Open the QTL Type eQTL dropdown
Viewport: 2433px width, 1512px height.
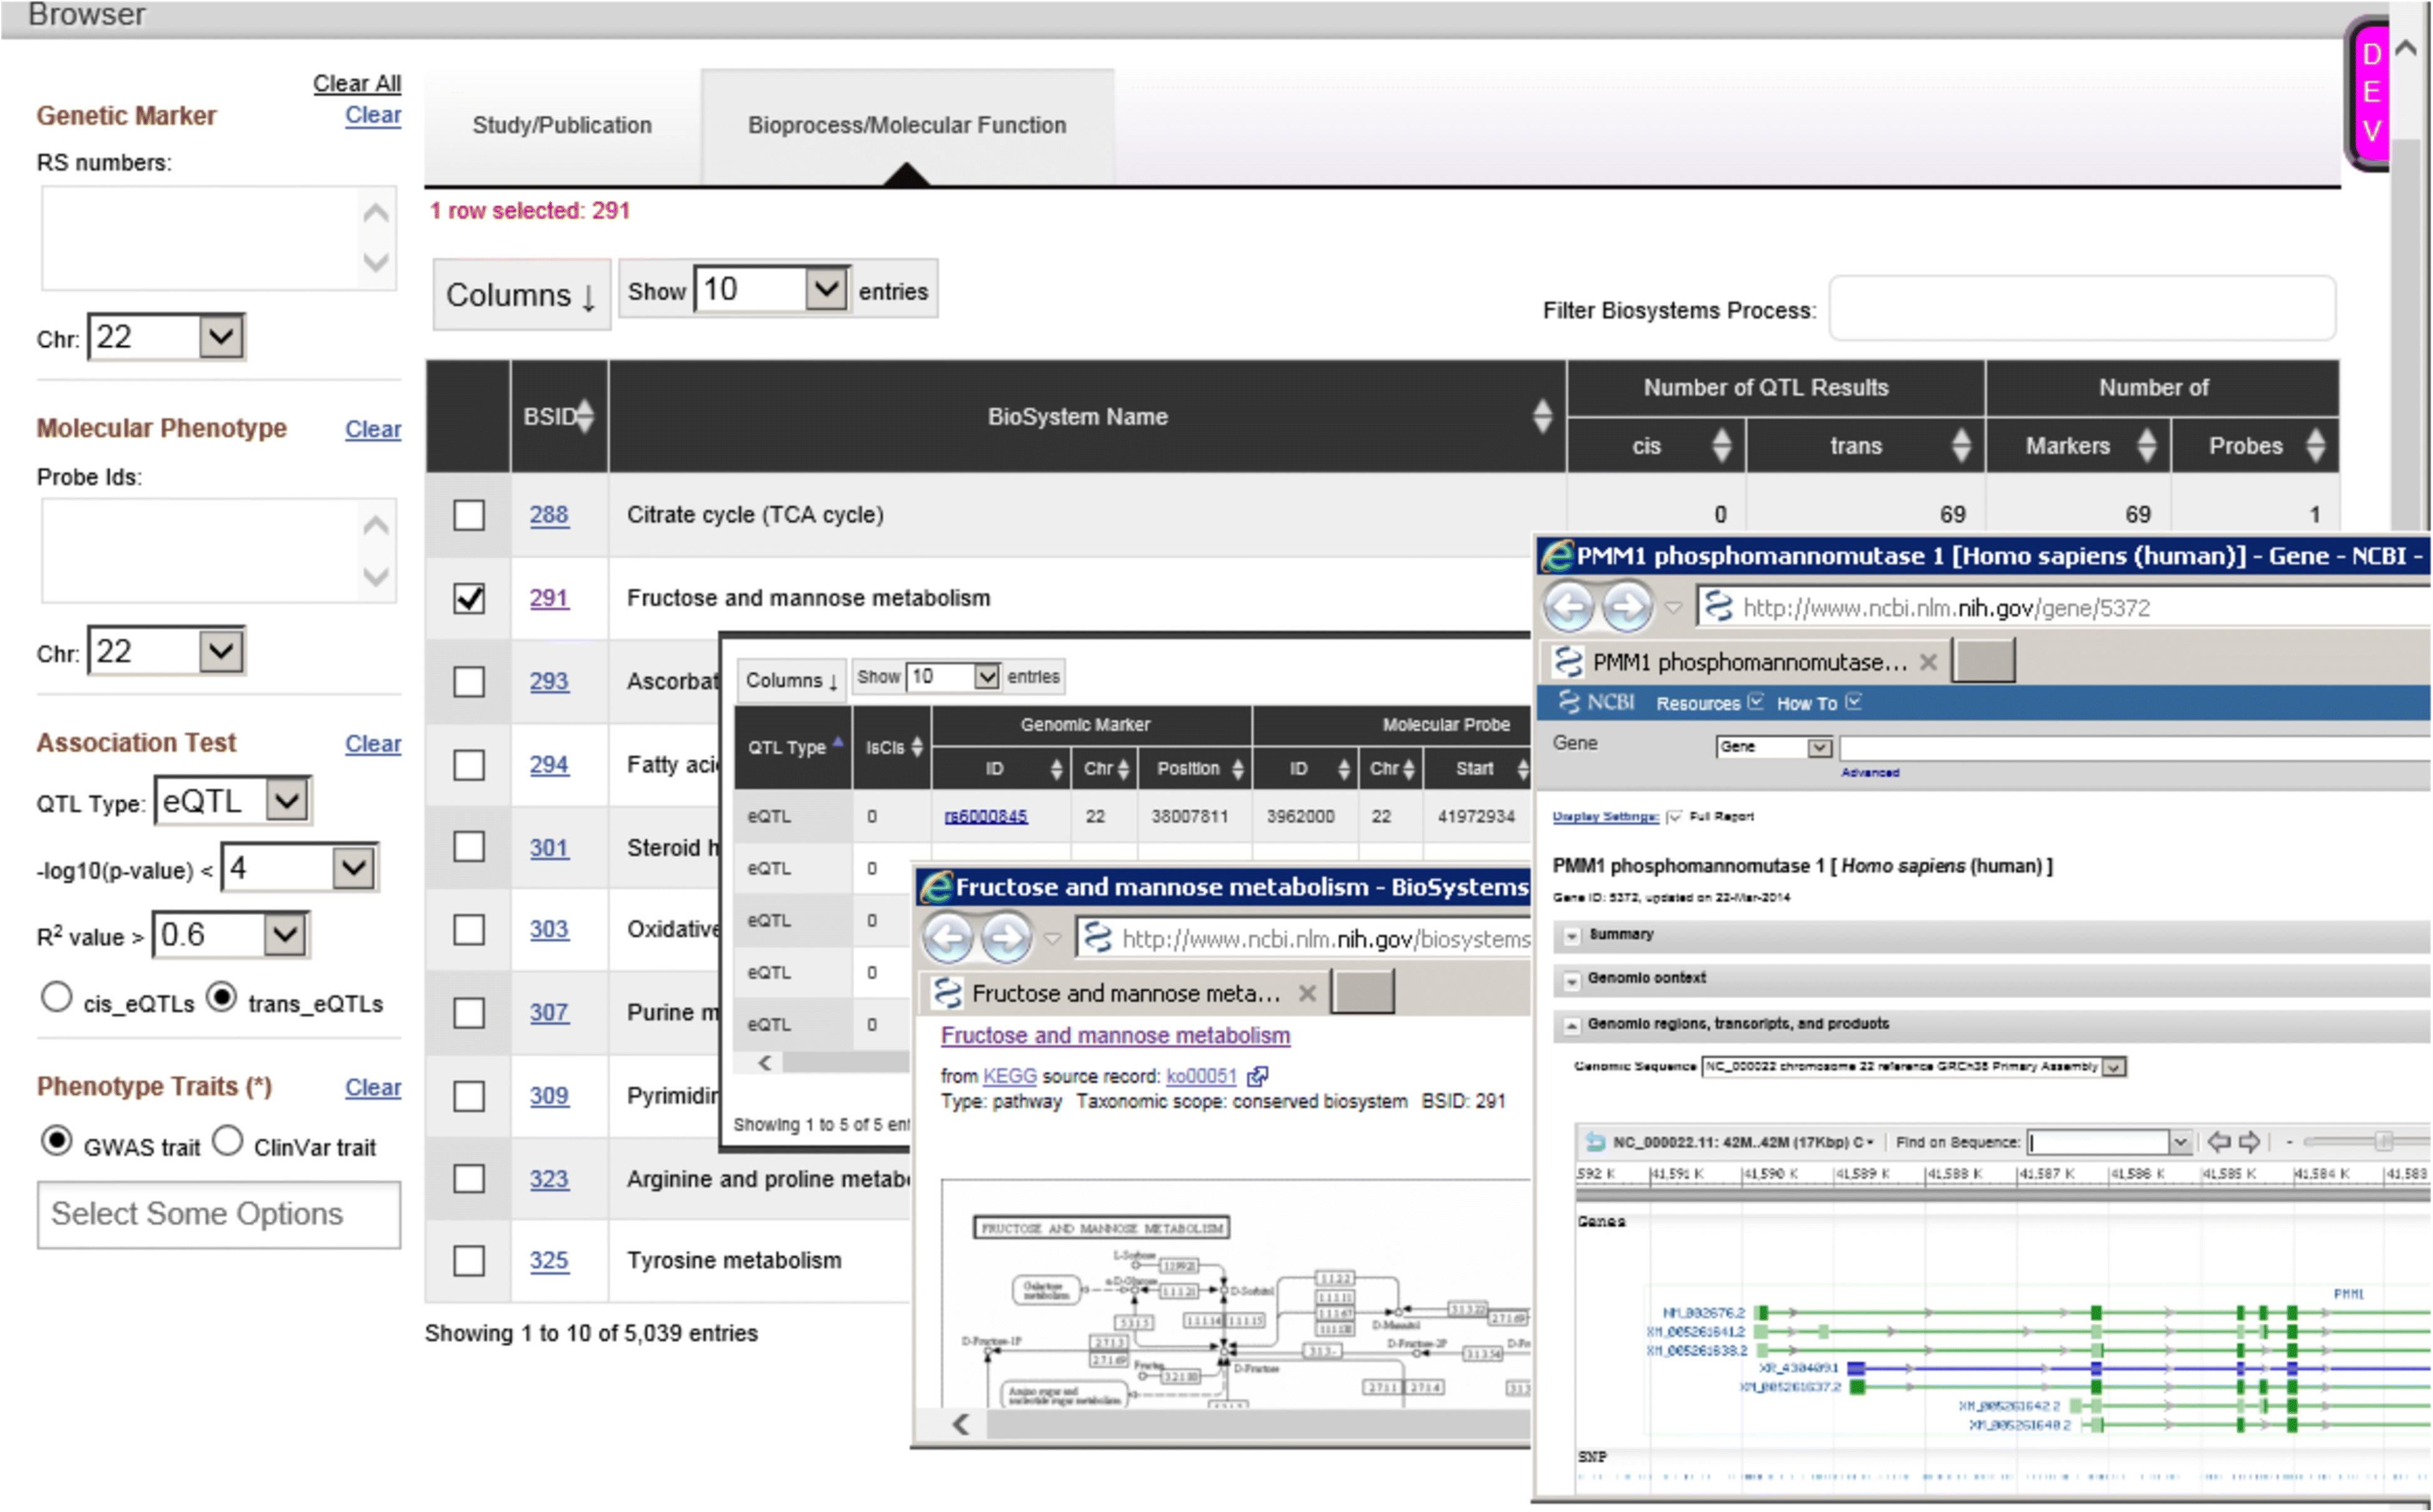[287, 801]
